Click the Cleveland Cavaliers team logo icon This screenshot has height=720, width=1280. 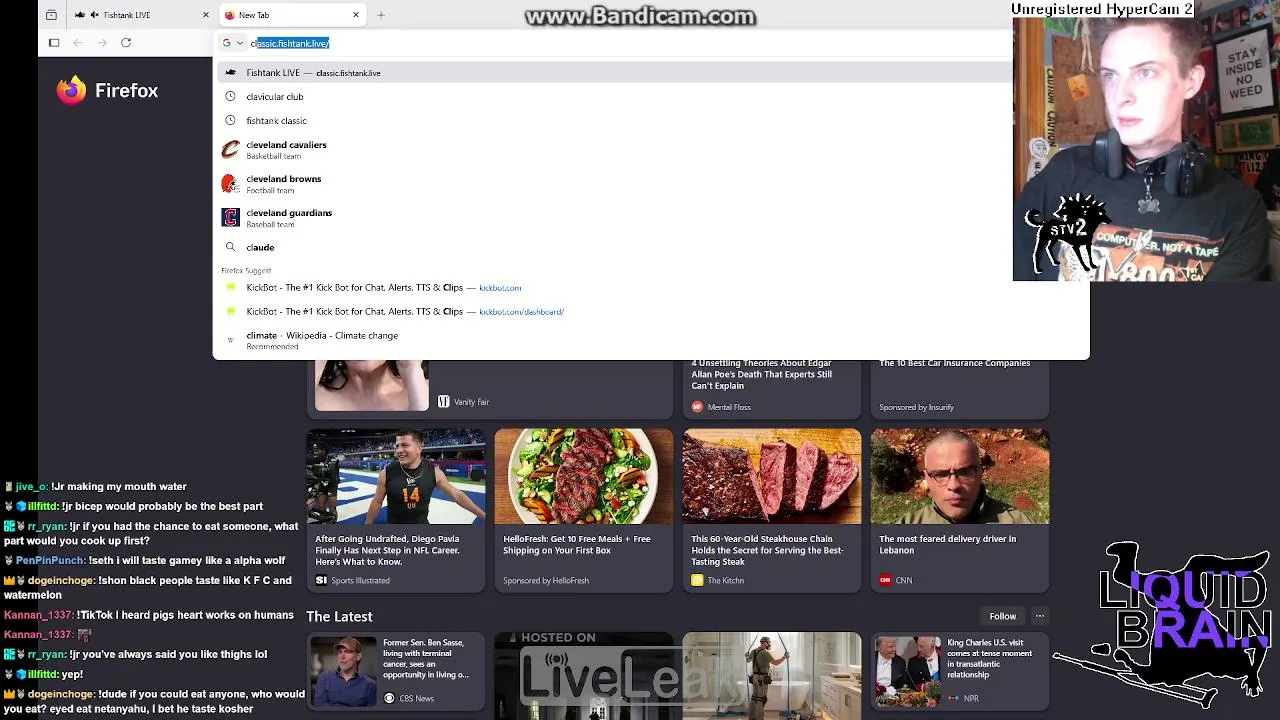(231, 150)
